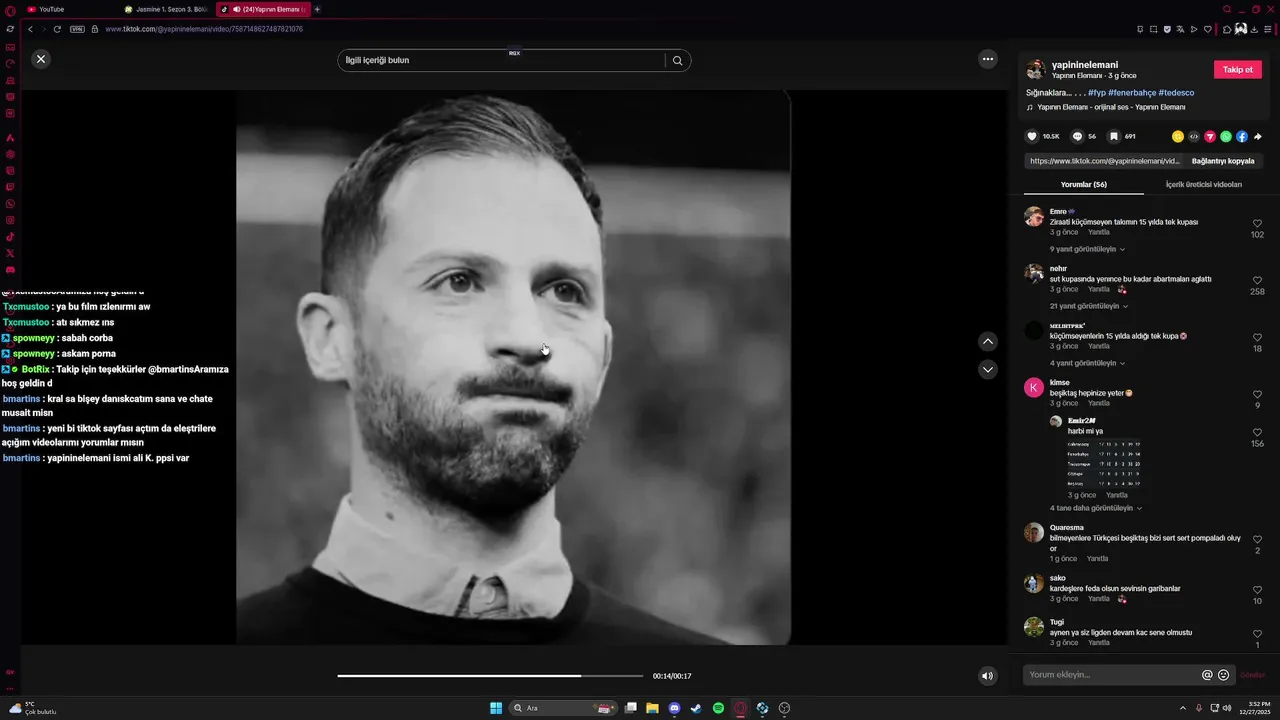
Task: Click the embed code icon
Action: (x=1194, y=136)
